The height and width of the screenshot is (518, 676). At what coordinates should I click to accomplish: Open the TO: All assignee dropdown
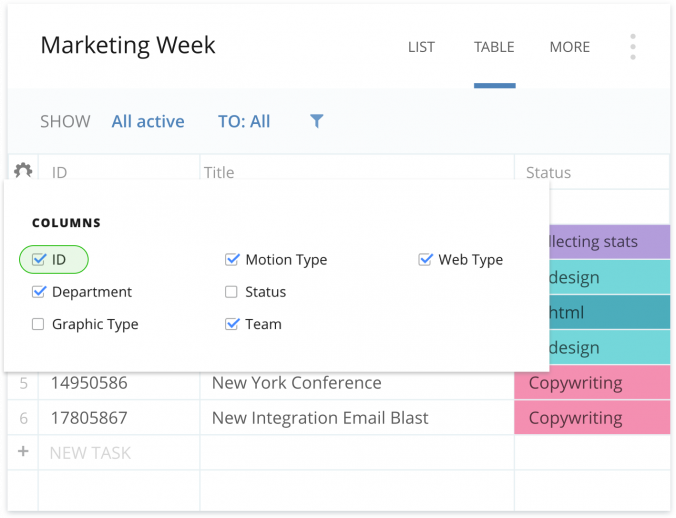(x=244, y=121)
